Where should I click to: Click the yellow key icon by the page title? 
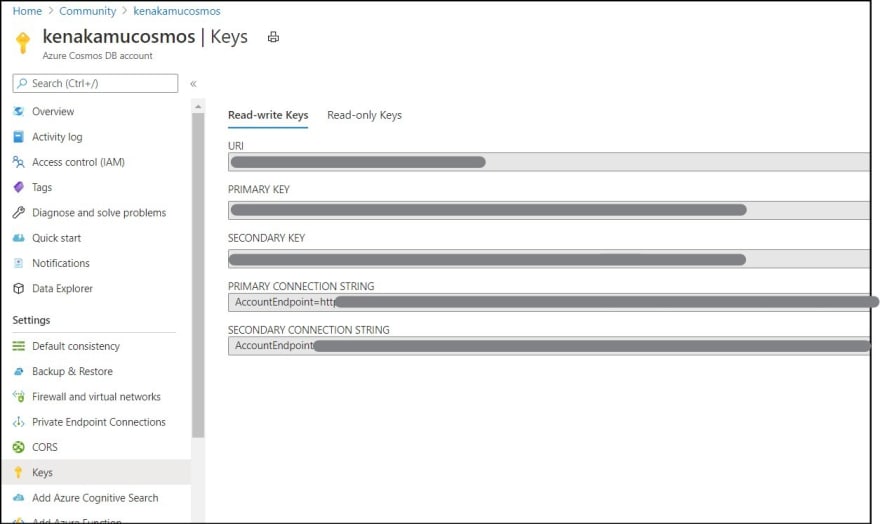(23, 42)
